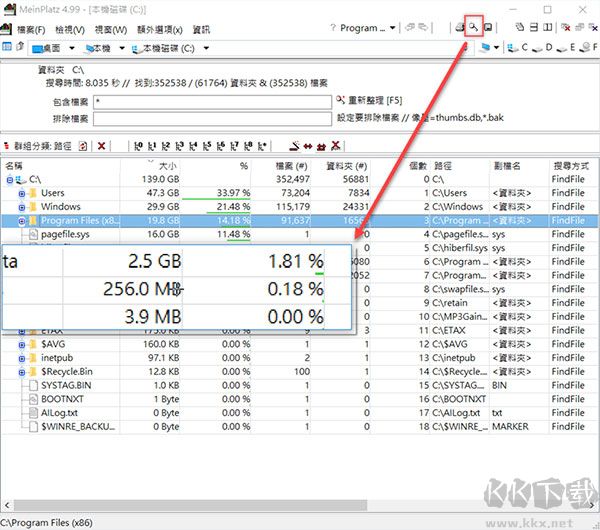Select the drive C icon in drive toolbar
The height and width of the screenshot is (530, 600).
click(511, 47)
